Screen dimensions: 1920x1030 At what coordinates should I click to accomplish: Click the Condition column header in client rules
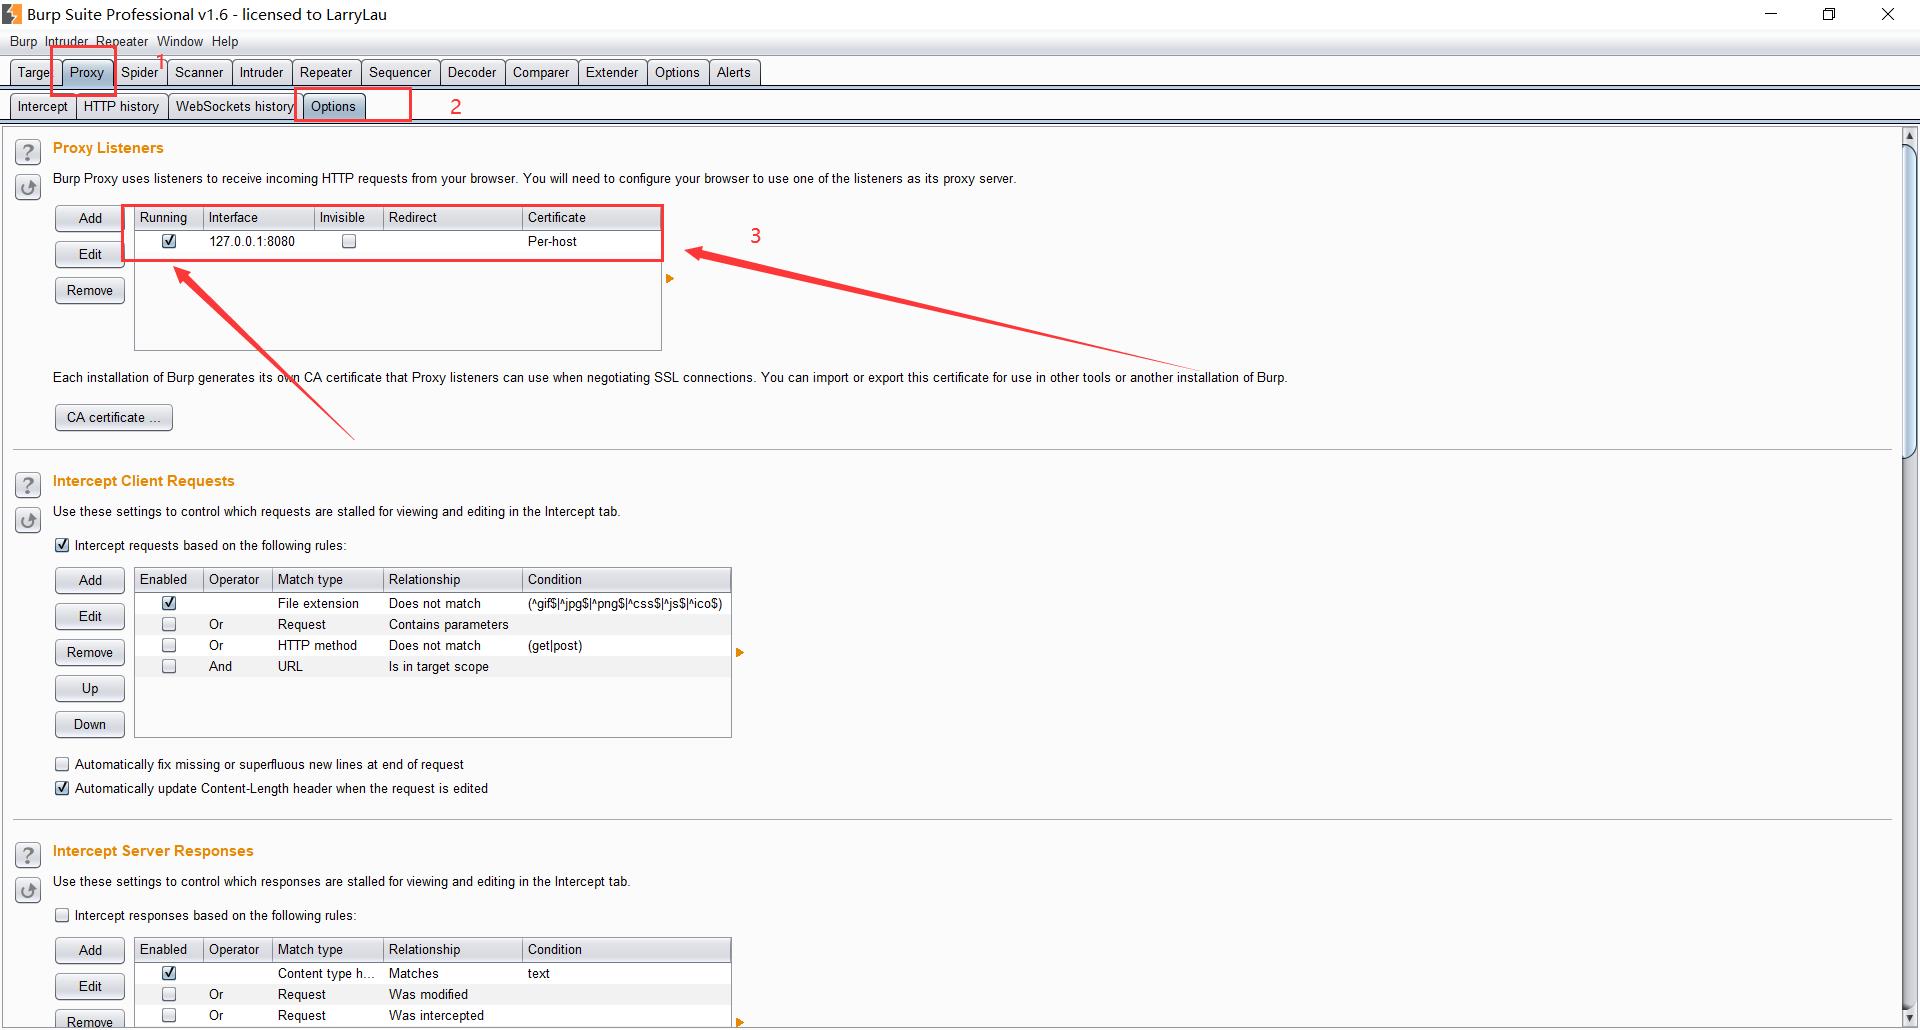626,579
